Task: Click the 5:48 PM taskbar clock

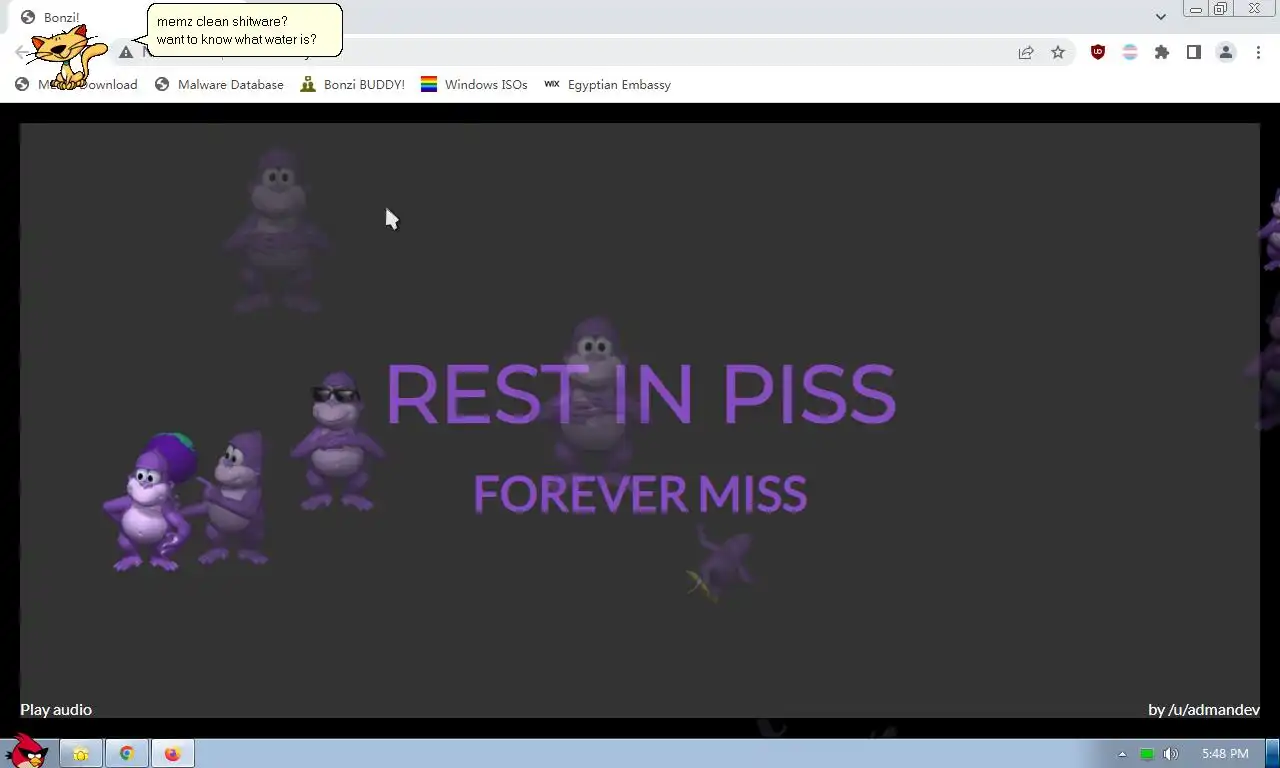Action: [x=1225, y=754]
